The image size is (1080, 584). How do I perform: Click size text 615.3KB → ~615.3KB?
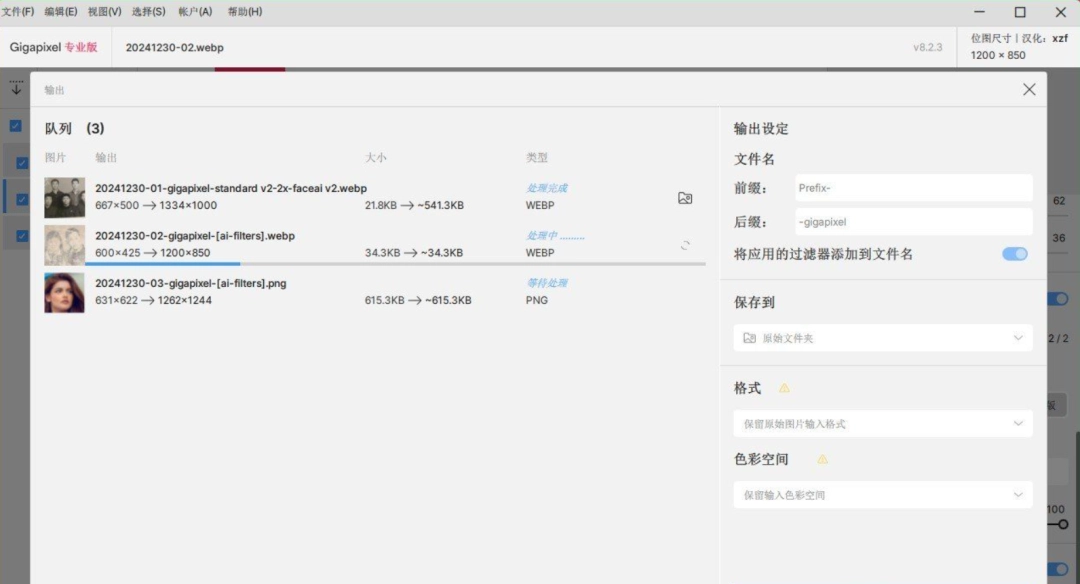tap(418, 300)
